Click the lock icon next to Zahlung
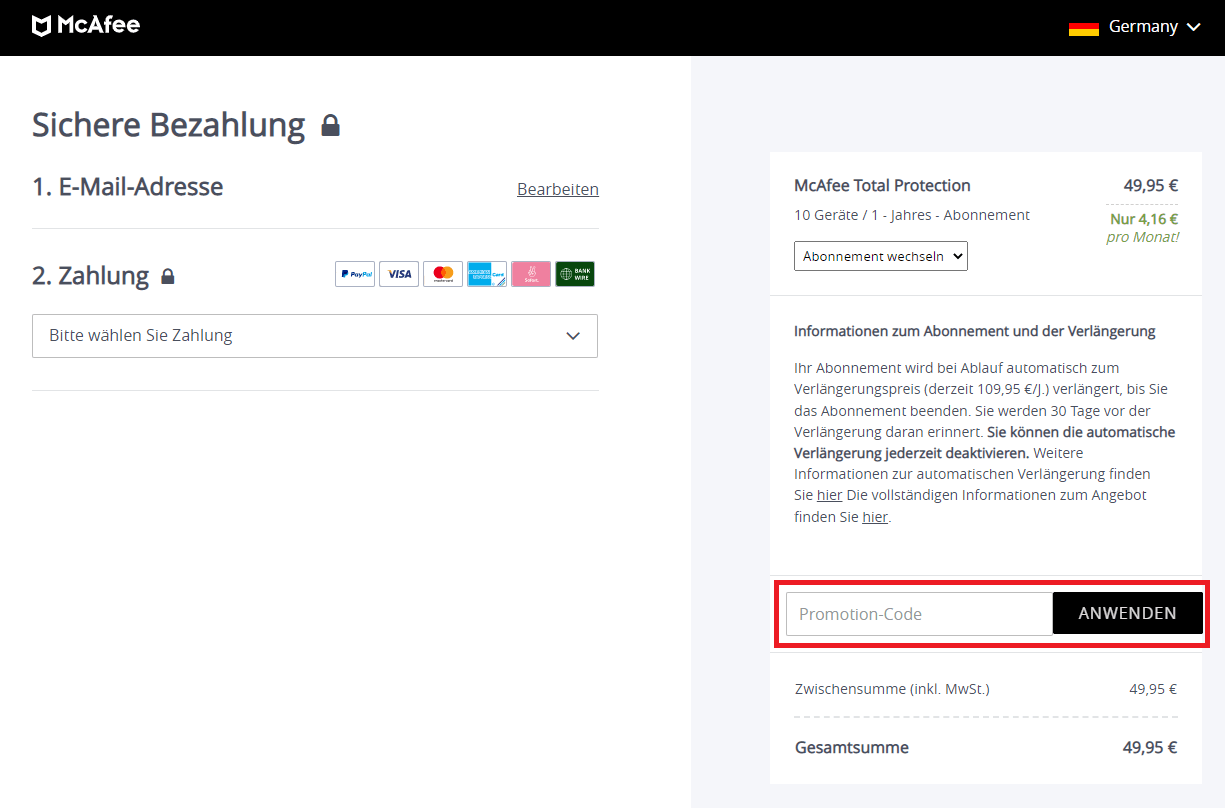The image size is (1225, 808). [168, 276]
